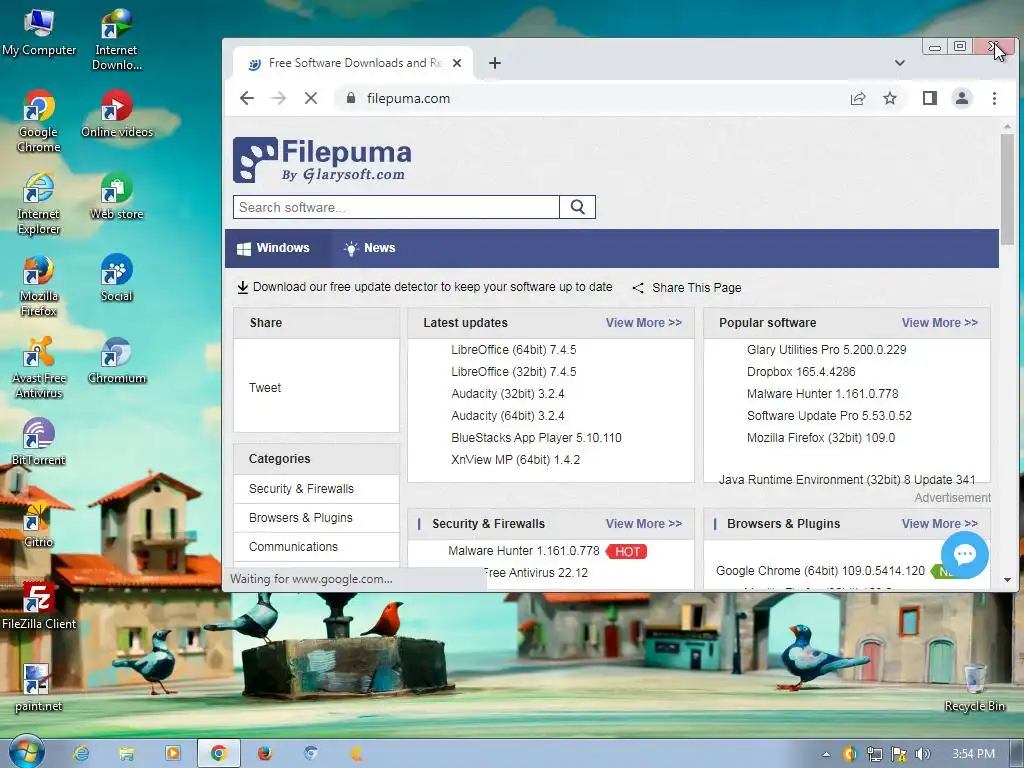1024x768 pixels.
Task: Click the Chrome back arrow
Action: point(247,99)
